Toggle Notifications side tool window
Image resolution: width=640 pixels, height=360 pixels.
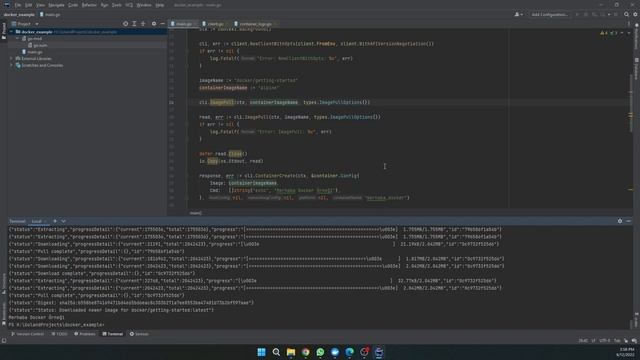point(636,35)
